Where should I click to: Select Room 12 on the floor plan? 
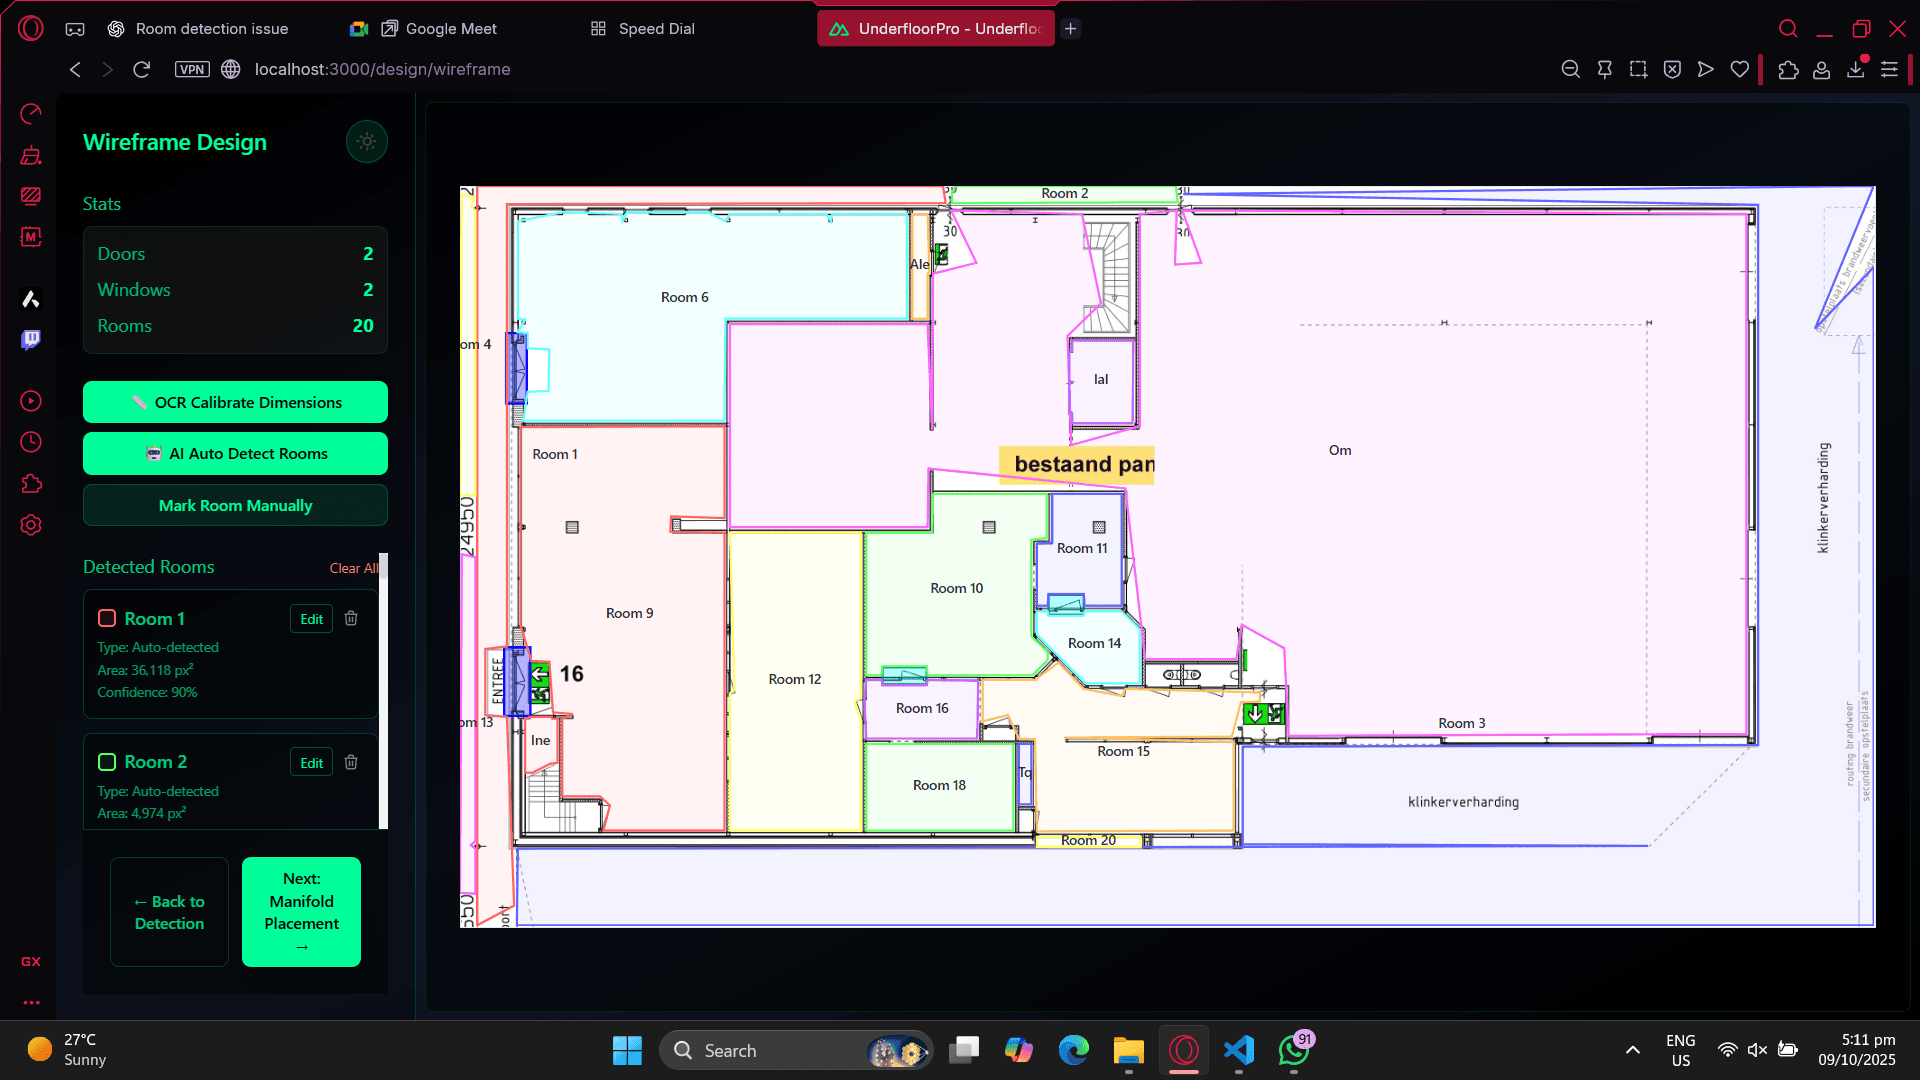(x=794, y=679)
